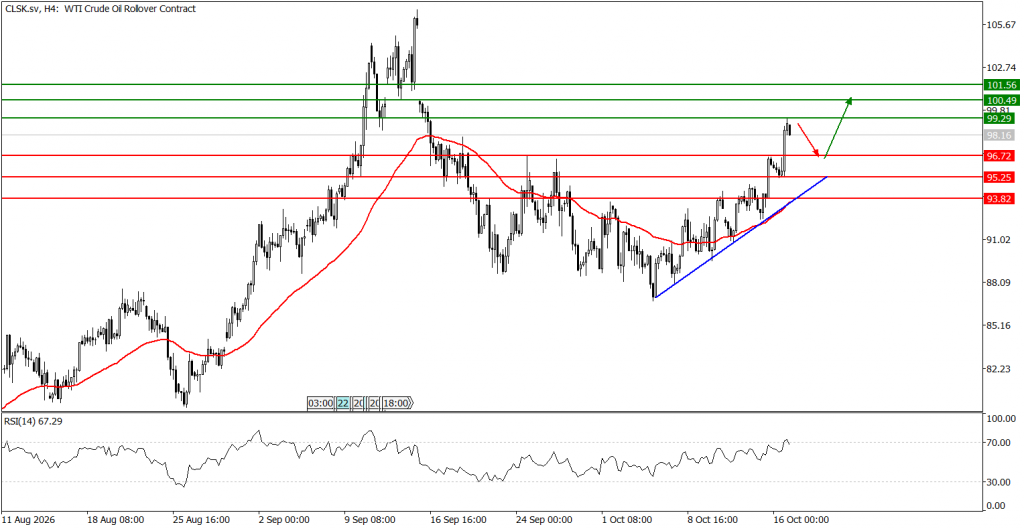Click the 105.67 price axis value
1024x529 pixels.
[1002, 25]
